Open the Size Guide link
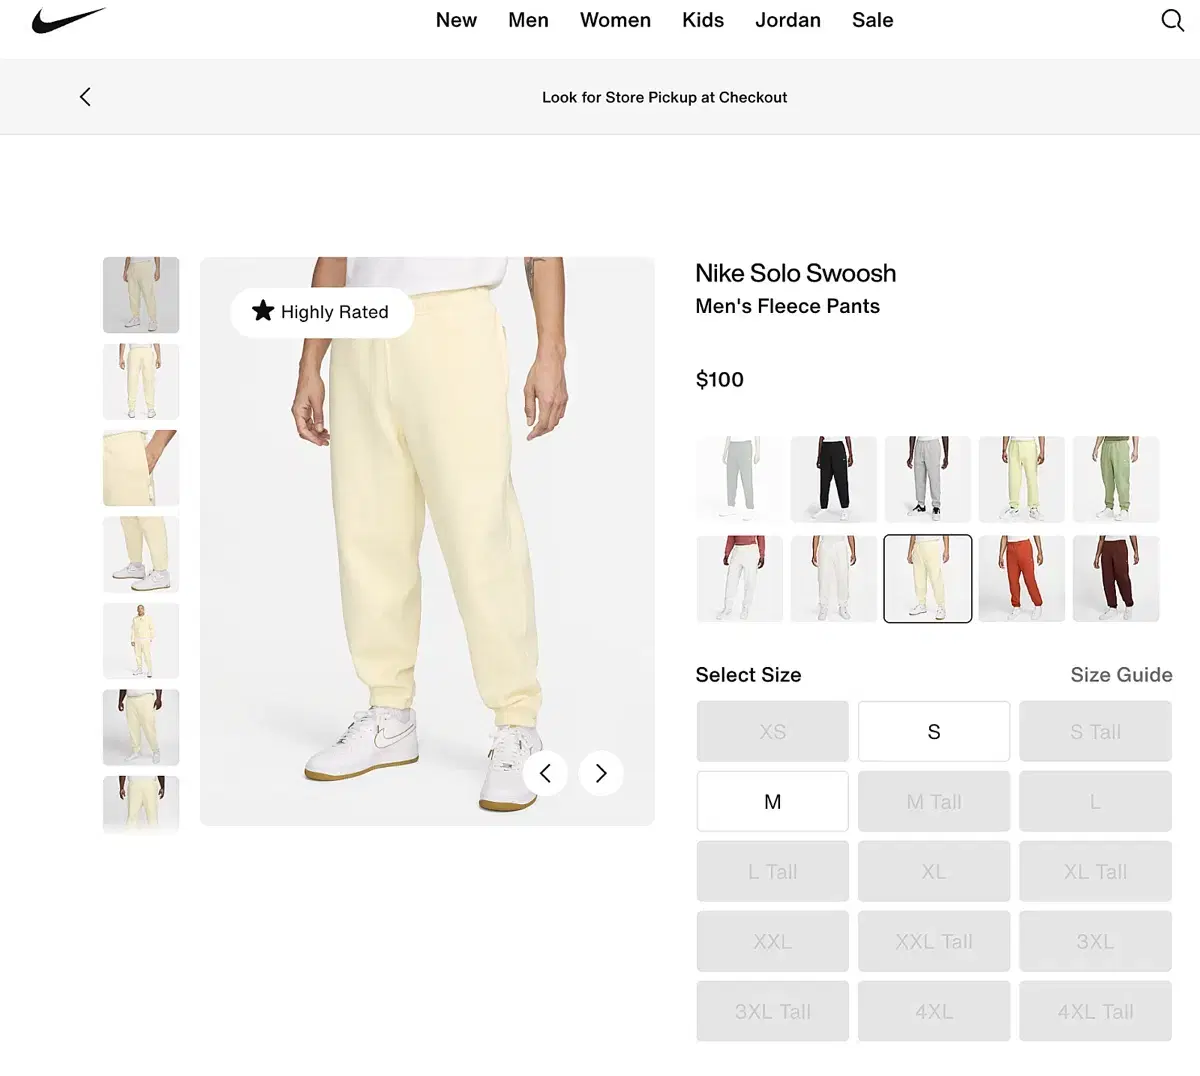Viewport: 1200px width, 1076px height. [1121, 675]
